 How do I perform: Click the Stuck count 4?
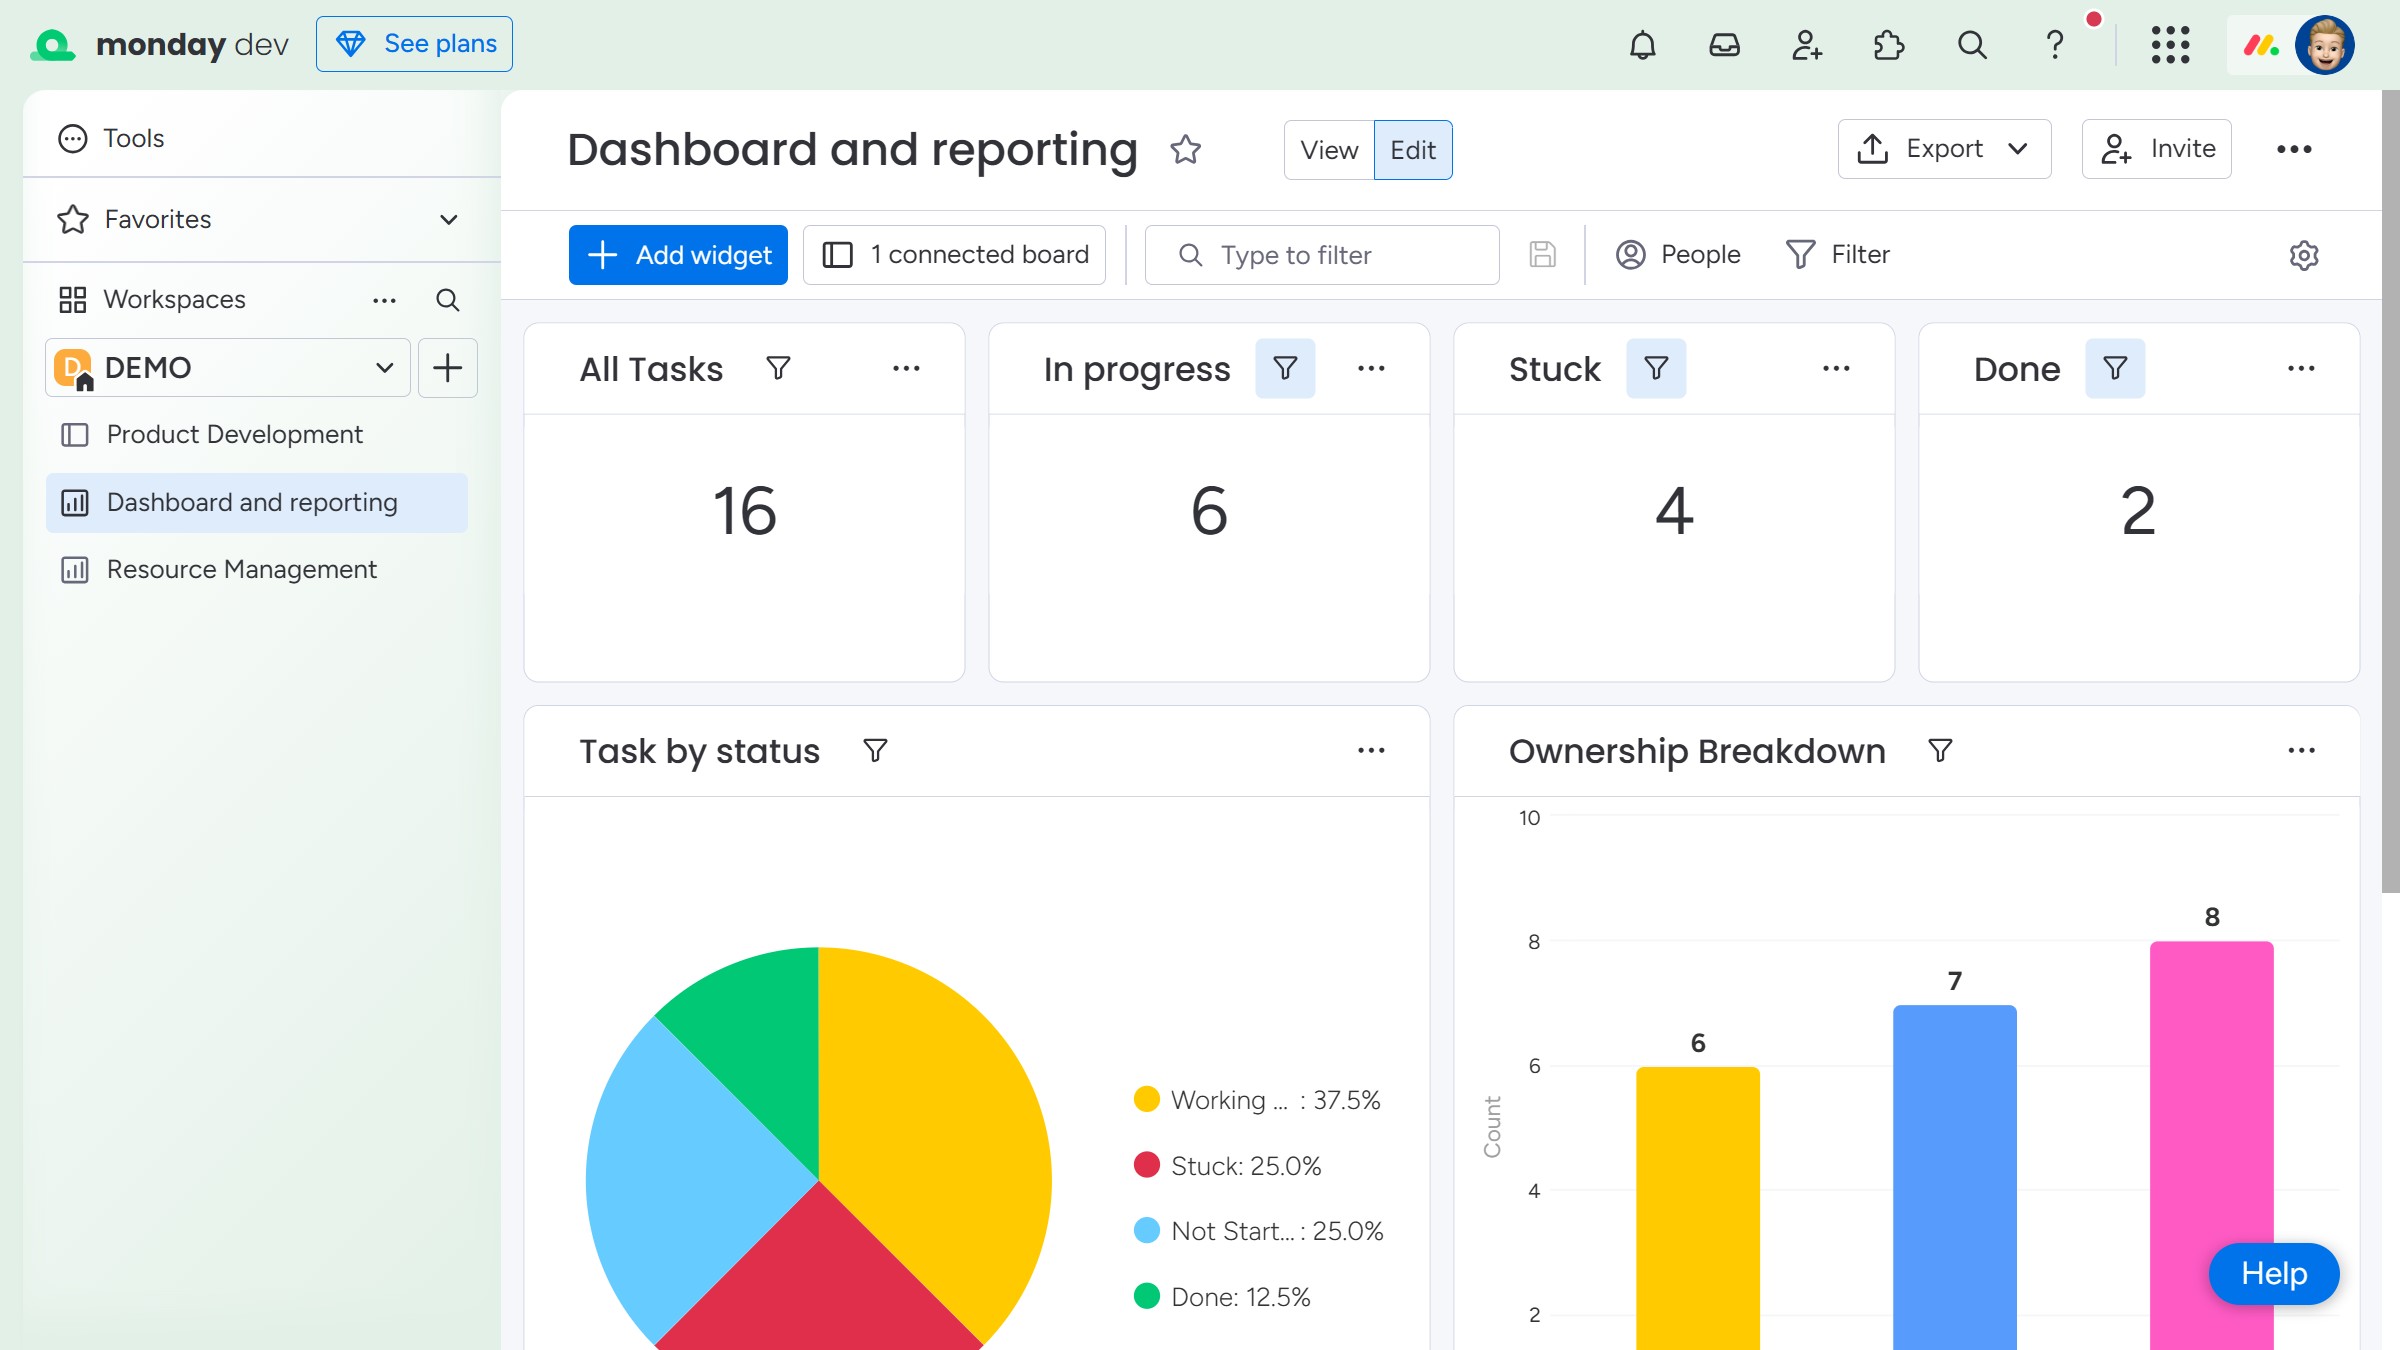(x=1674, y=511)
